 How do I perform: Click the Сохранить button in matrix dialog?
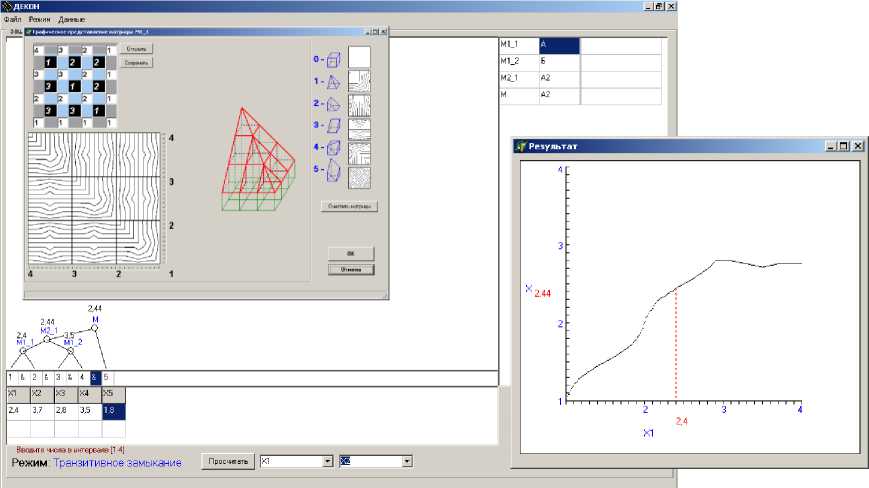(136, 63)
